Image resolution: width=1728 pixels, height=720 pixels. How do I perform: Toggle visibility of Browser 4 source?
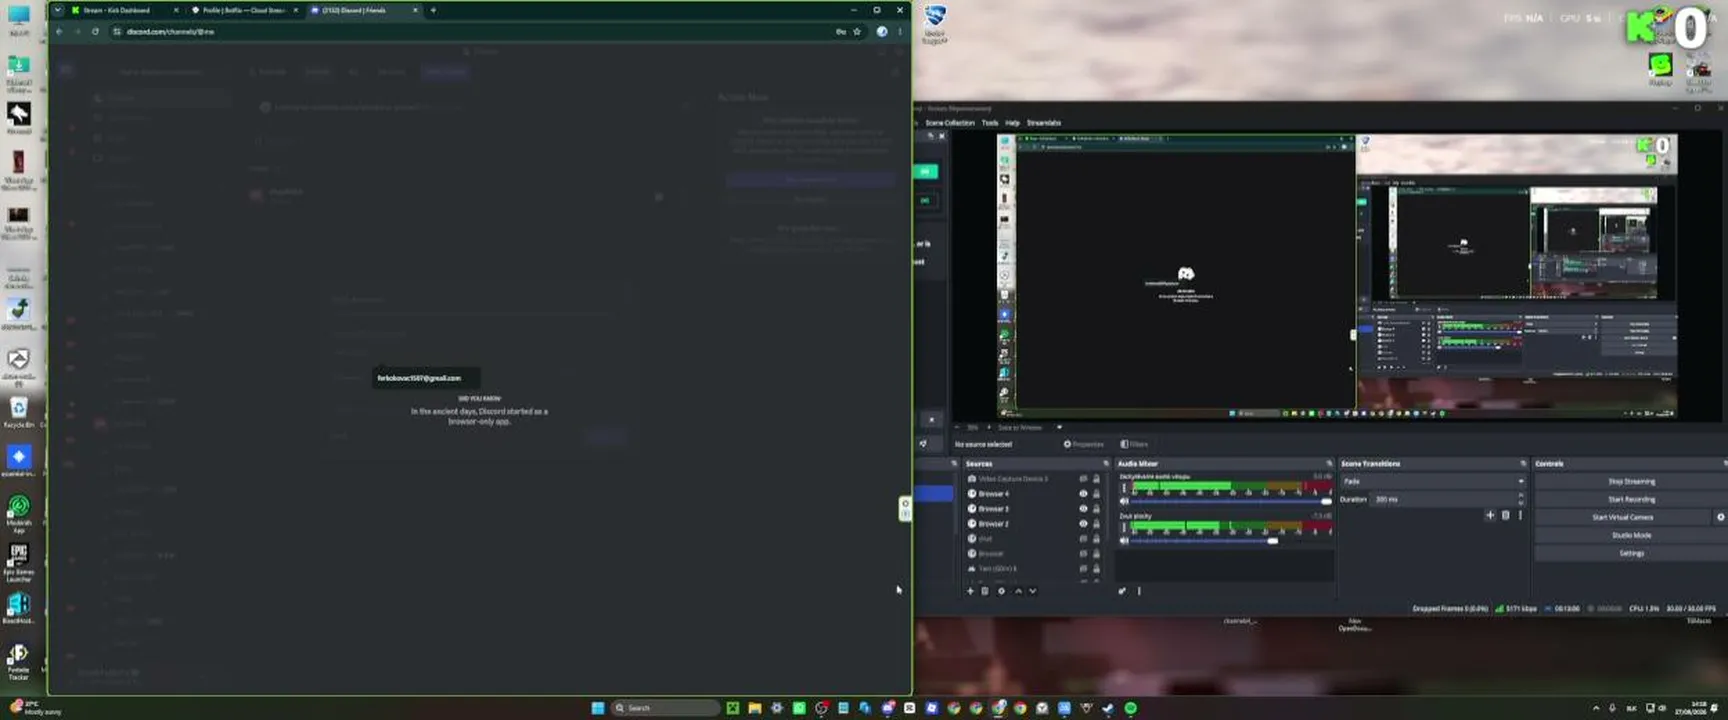1083,494
